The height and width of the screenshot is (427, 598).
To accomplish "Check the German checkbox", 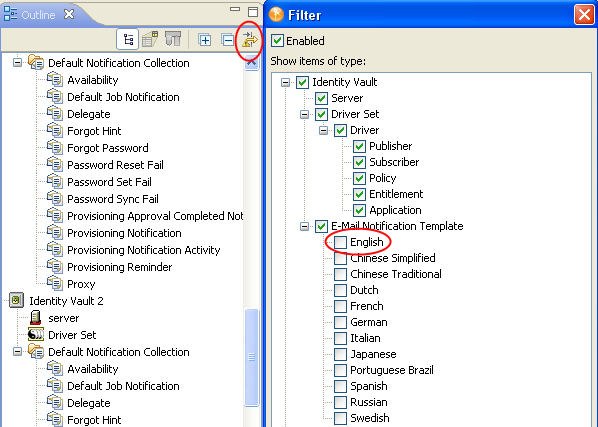I will (341, 322).
